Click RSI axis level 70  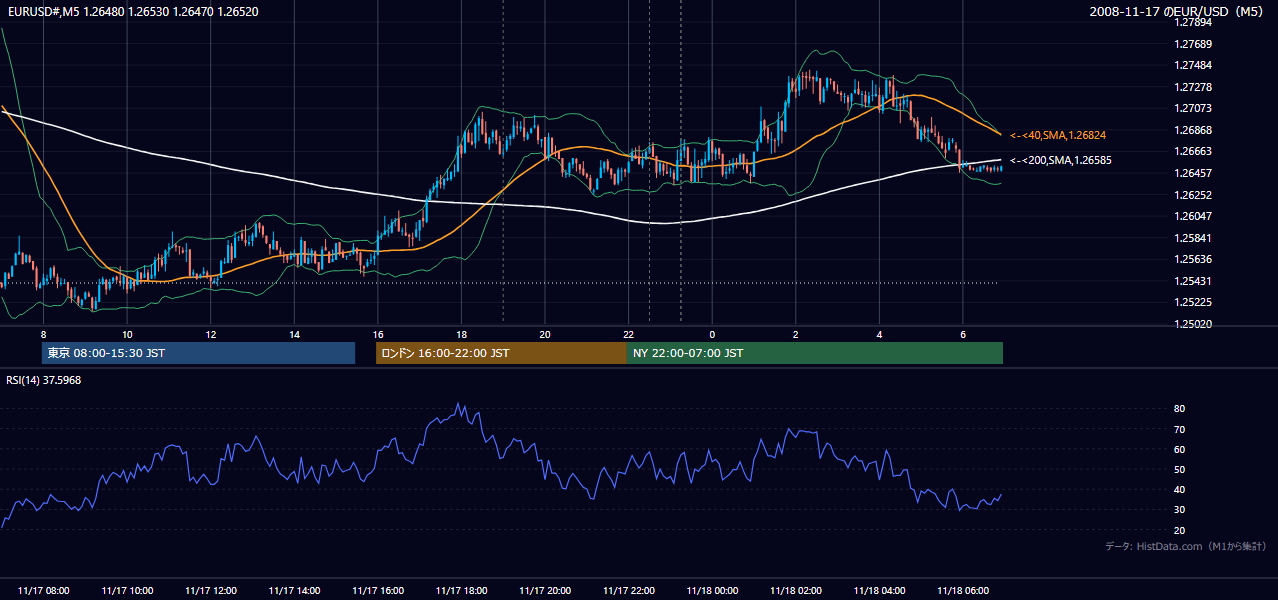(1180, 429)
